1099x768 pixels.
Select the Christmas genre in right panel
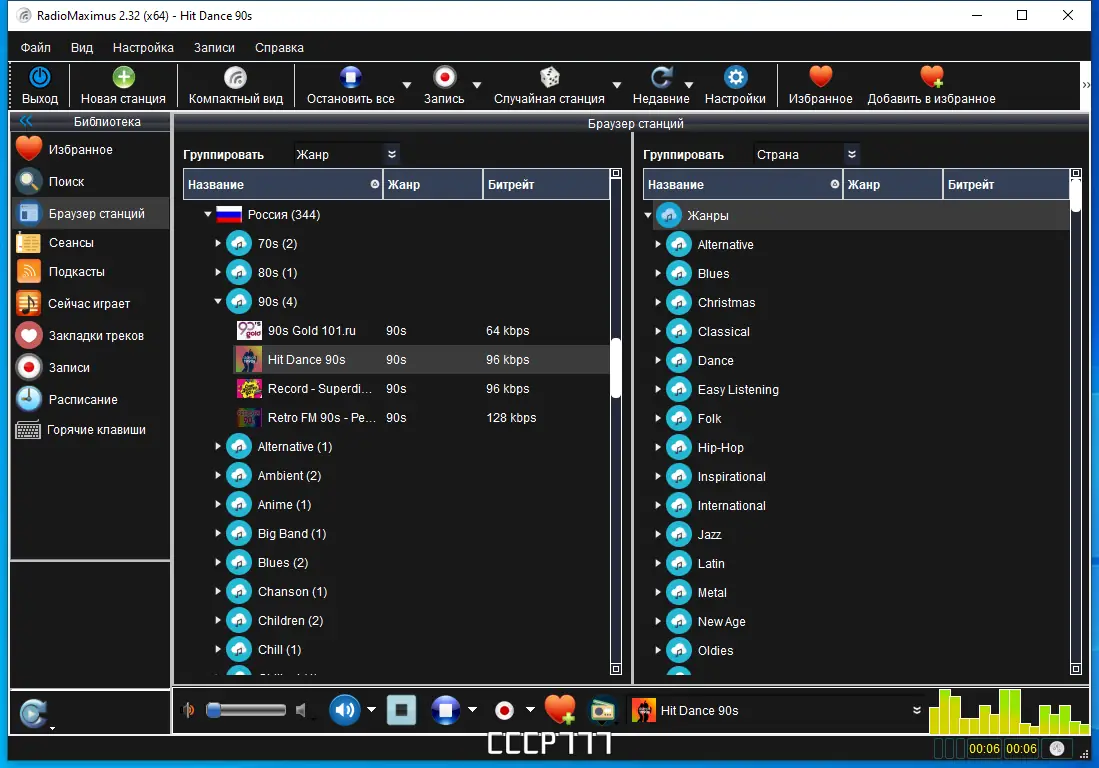click(726, 303)
